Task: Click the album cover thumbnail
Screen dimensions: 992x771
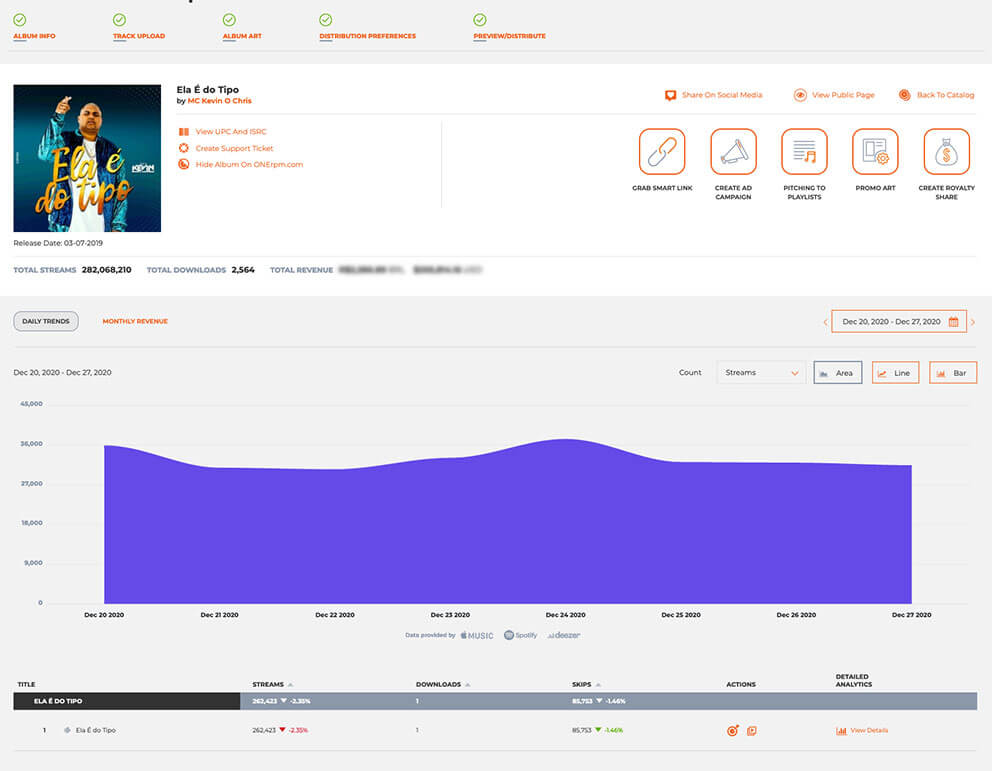Action: 87,158
